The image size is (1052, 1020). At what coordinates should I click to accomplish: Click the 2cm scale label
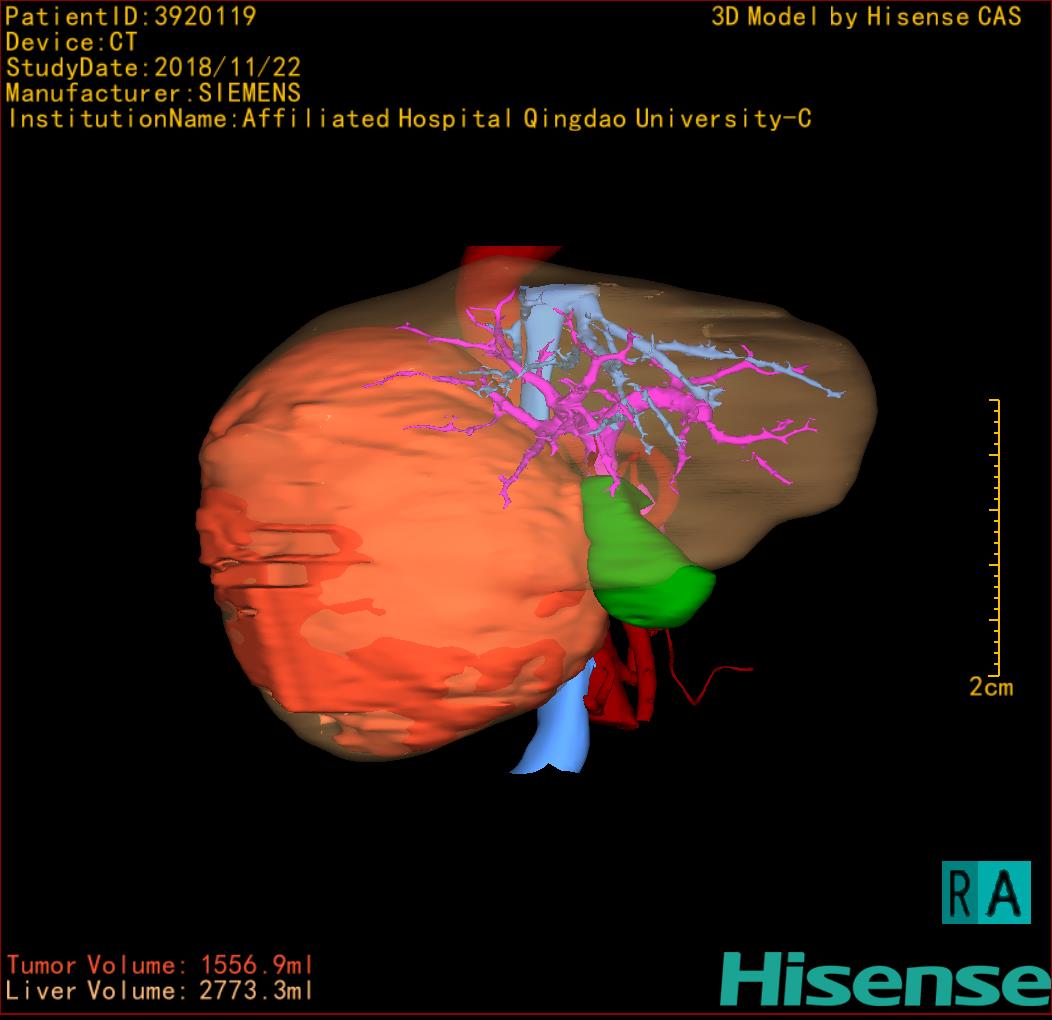[x=990, y=688]
